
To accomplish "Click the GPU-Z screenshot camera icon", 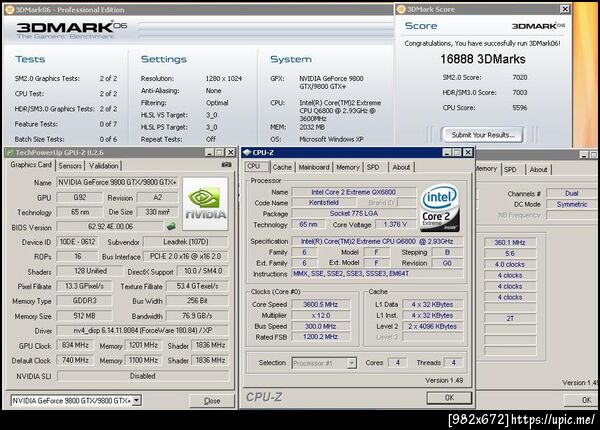I will tap(227, 165).
